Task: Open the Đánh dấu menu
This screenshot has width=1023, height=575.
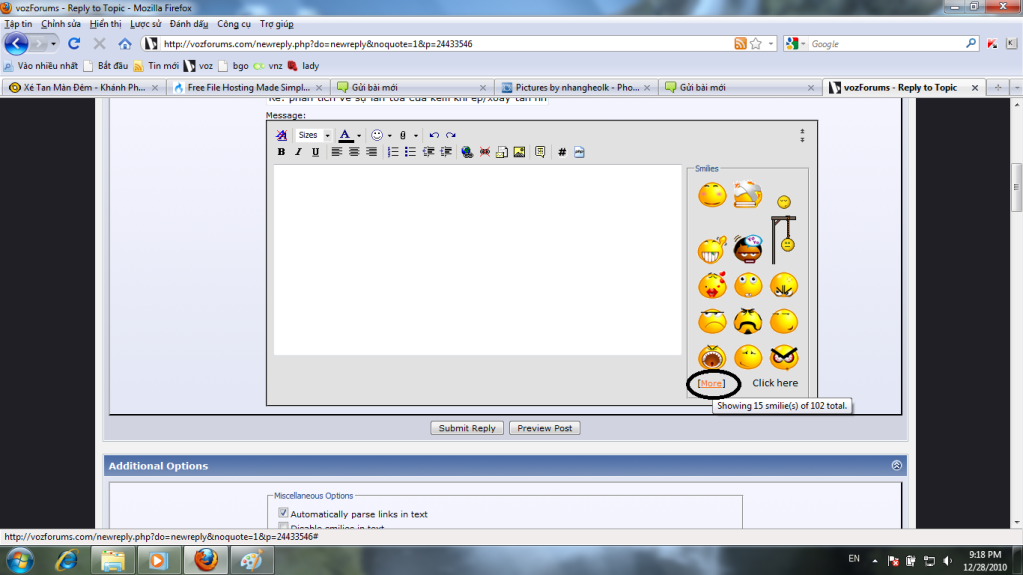Action: [189, 24]
